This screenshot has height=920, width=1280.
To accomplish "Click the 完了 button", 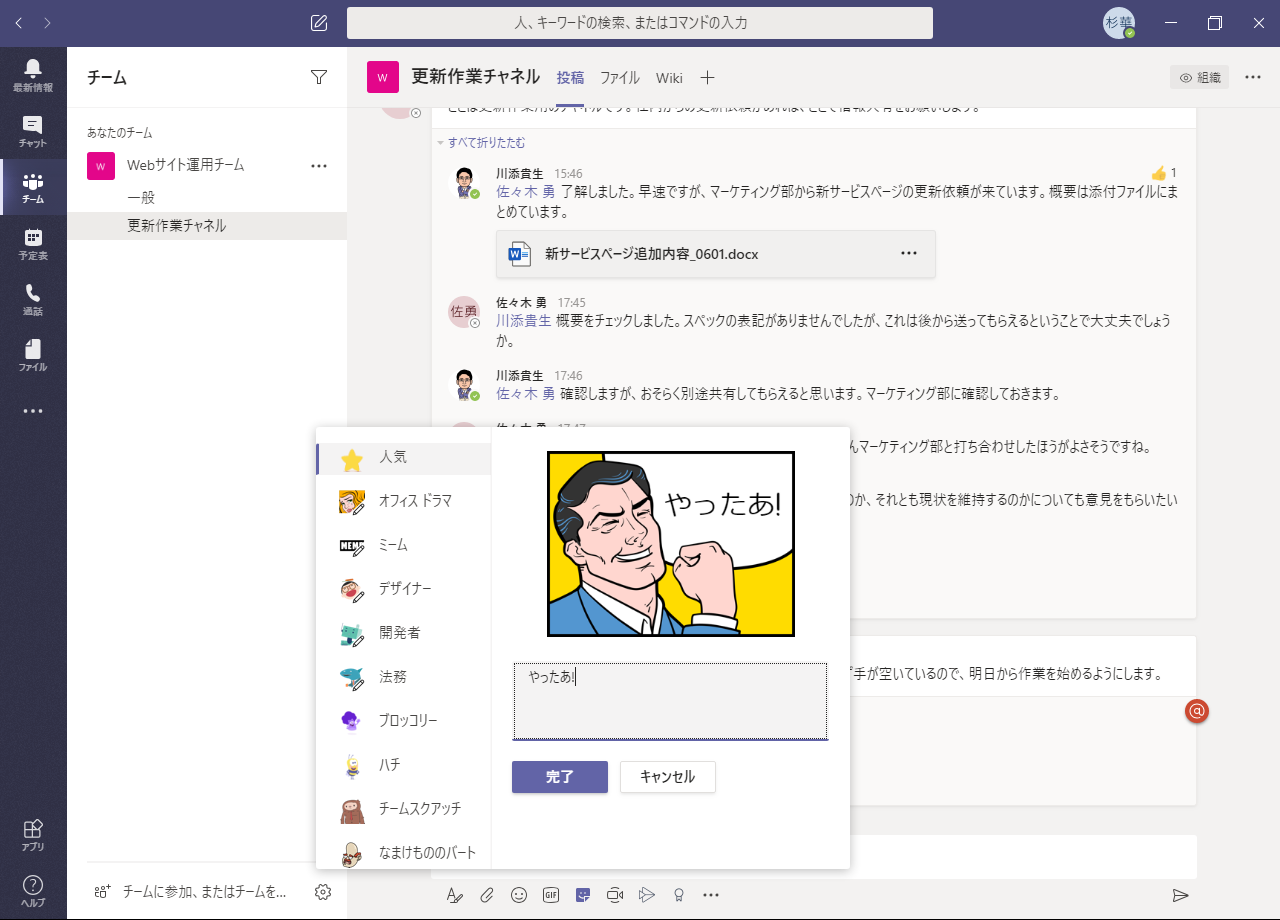I will (x=560, y=777).
